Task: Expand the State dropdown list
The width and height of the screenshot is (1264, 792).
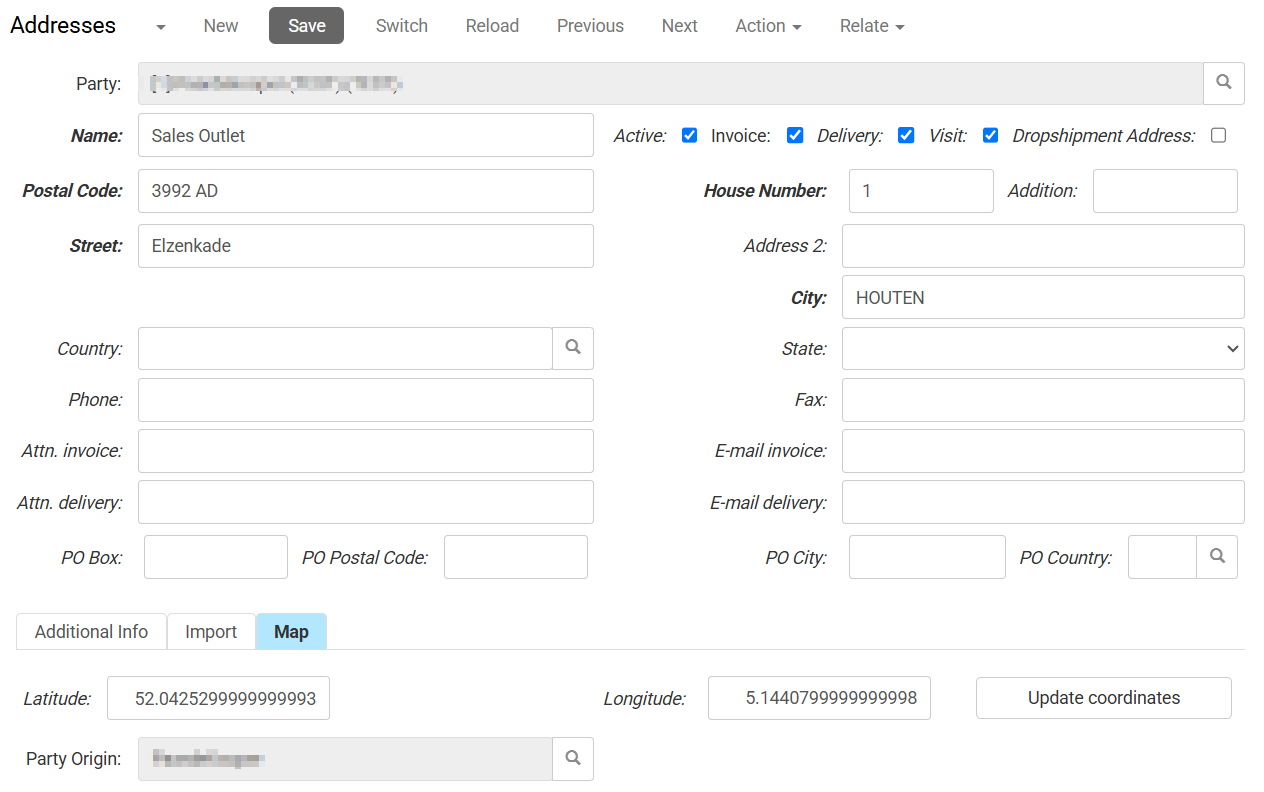Action: pyautogui.click(x=1043, y=348)
